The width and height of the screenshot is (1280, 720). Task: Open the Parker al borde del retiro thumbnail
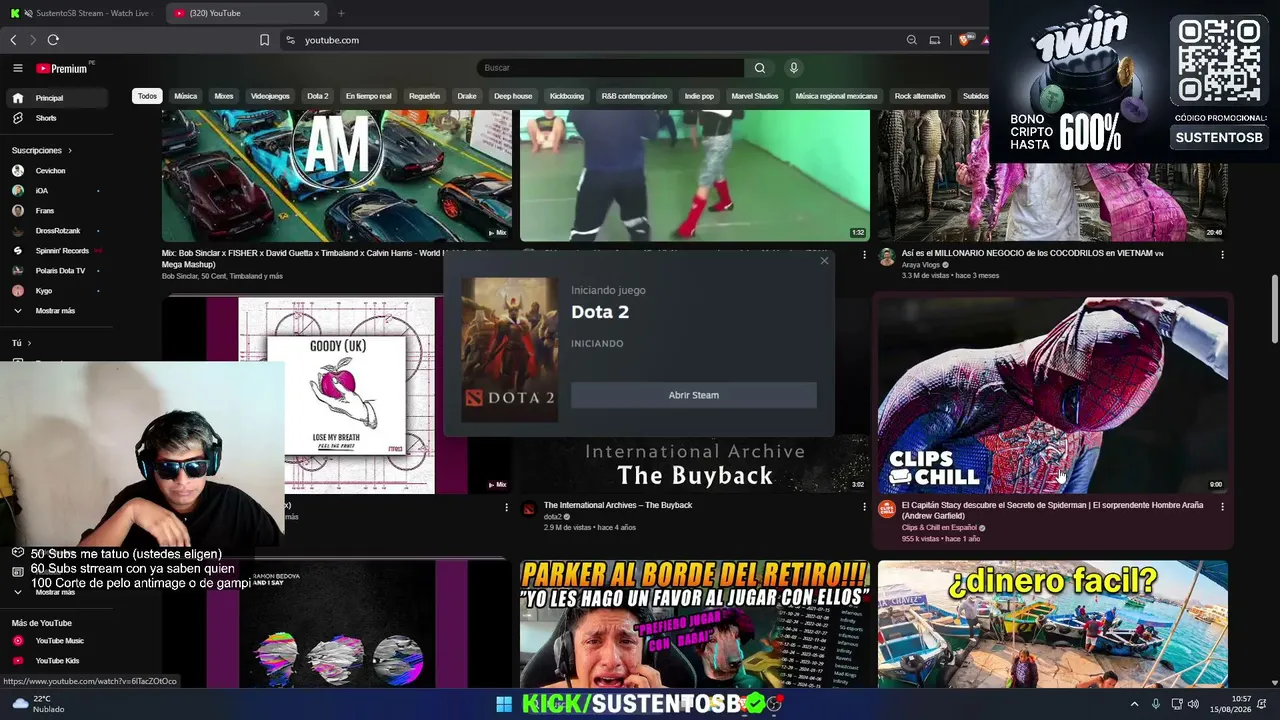[694, 624]
